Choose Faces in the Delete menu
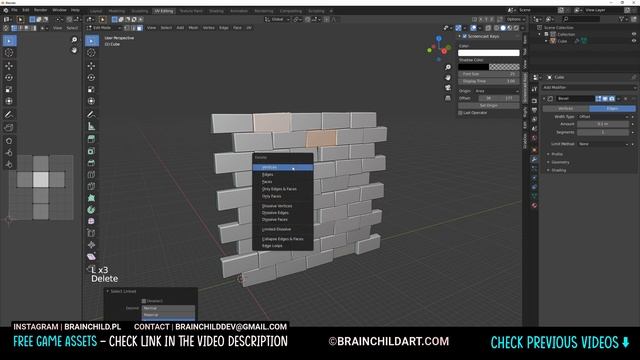 pyautogui.click(x=283, y=182)
